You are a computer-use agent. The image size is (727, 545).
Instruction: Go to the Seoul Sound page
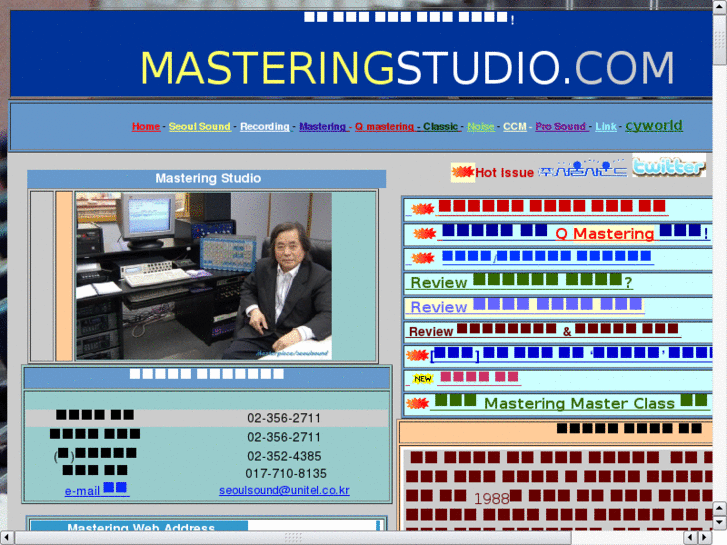coord(199,126)
